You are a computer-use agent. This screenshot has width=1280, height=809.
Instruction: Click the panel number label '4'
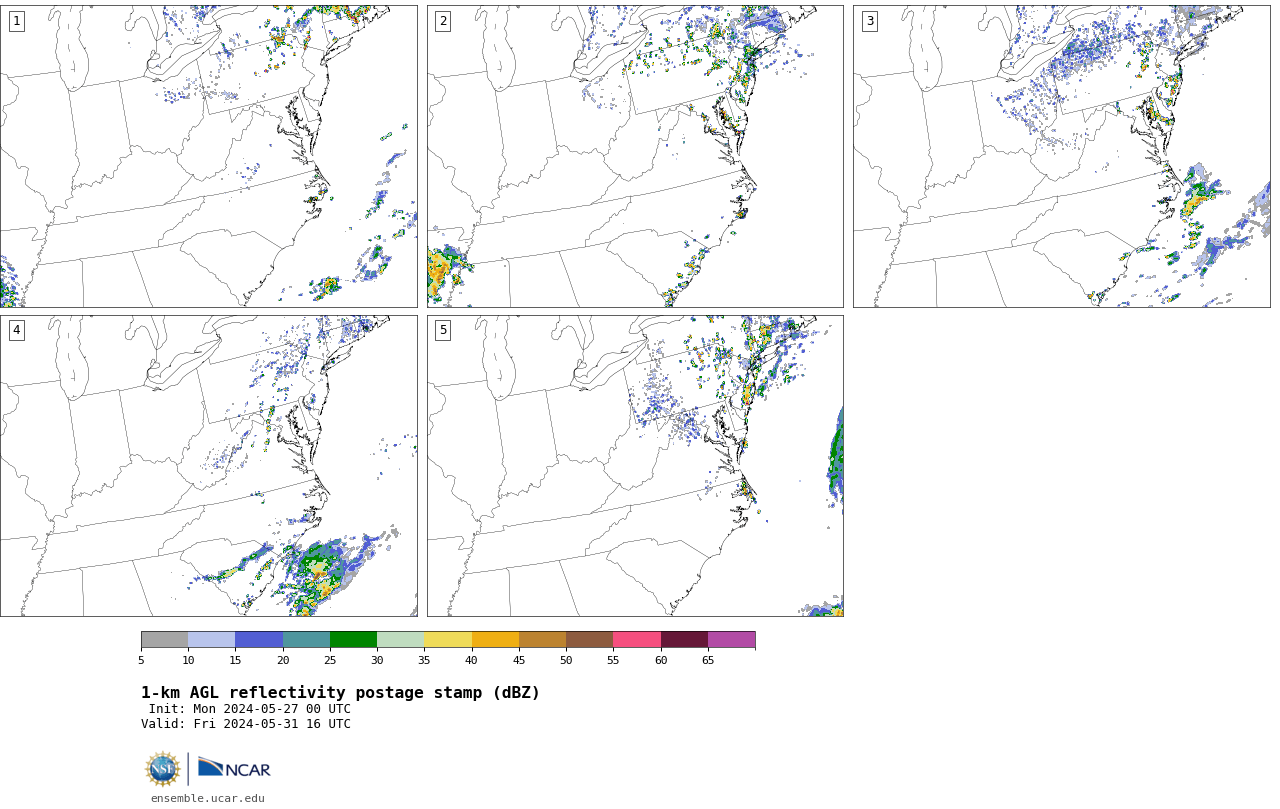coord(16,330)
